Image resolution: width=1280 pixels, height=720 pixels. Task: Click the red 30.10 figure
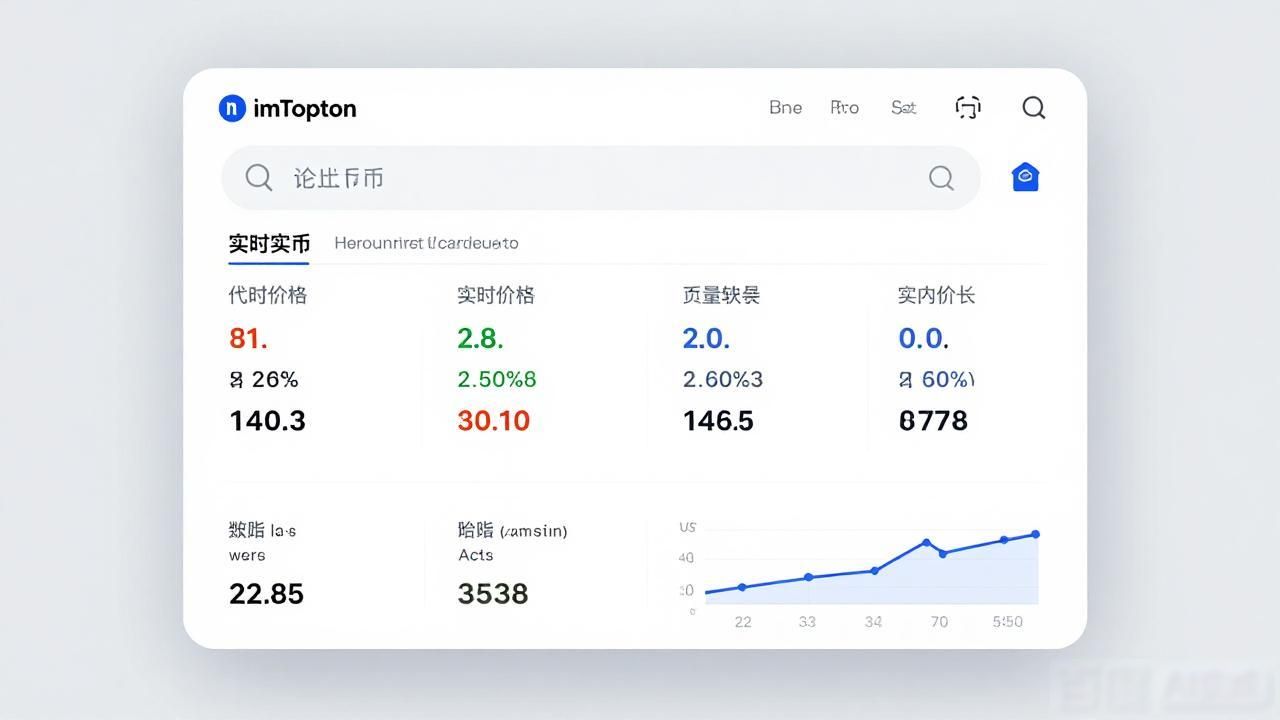[x=493, y=420]
